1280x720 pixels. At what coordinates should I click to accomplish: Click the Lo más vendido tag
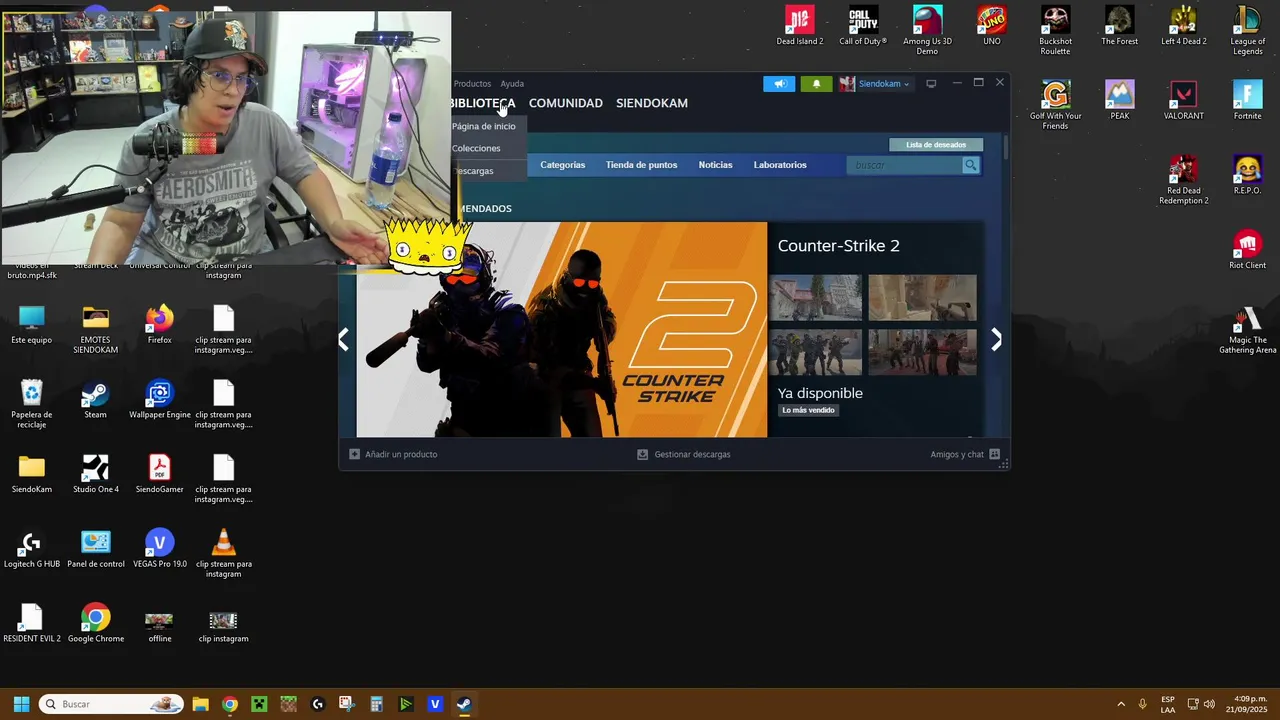[808, 410]
